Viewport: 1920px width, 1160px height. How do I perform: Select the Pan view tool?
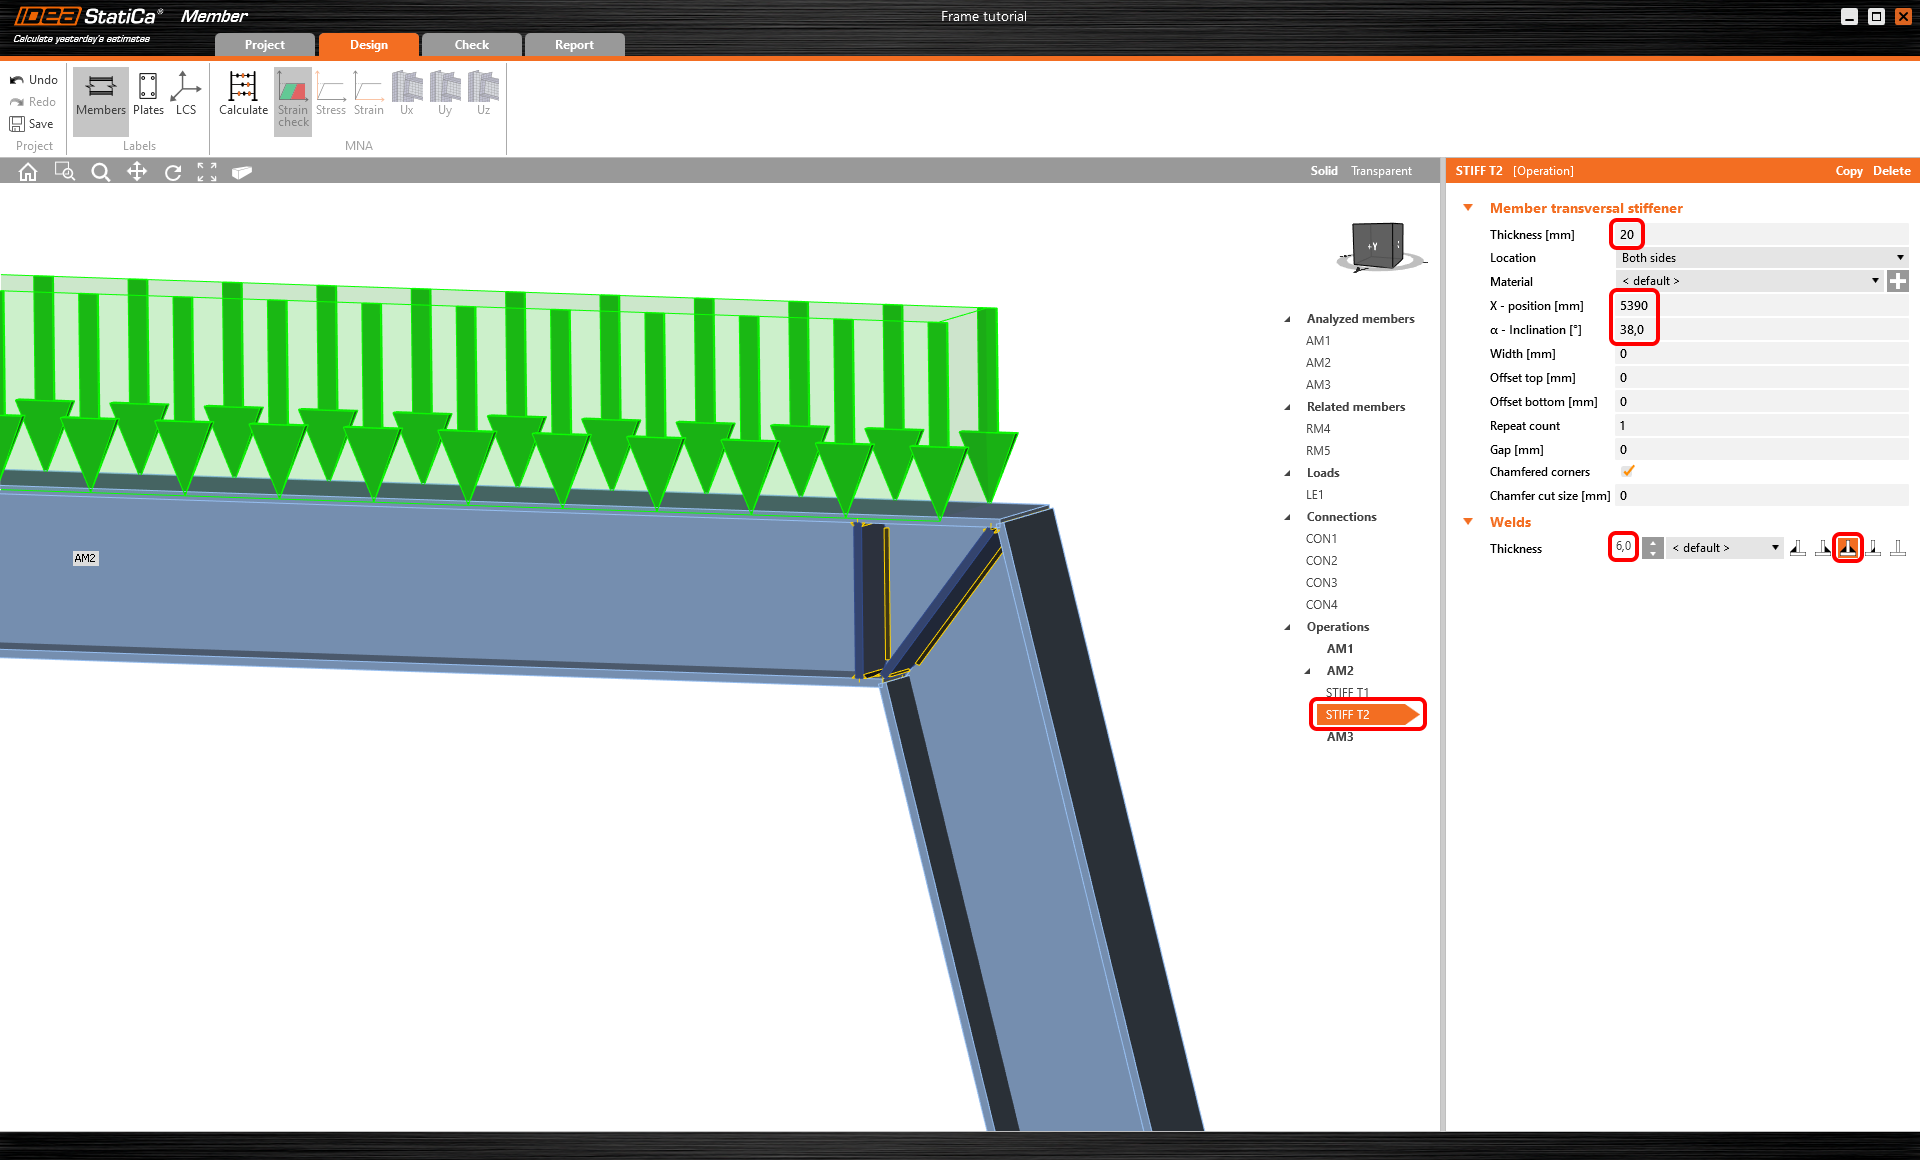tap(137, 172)
